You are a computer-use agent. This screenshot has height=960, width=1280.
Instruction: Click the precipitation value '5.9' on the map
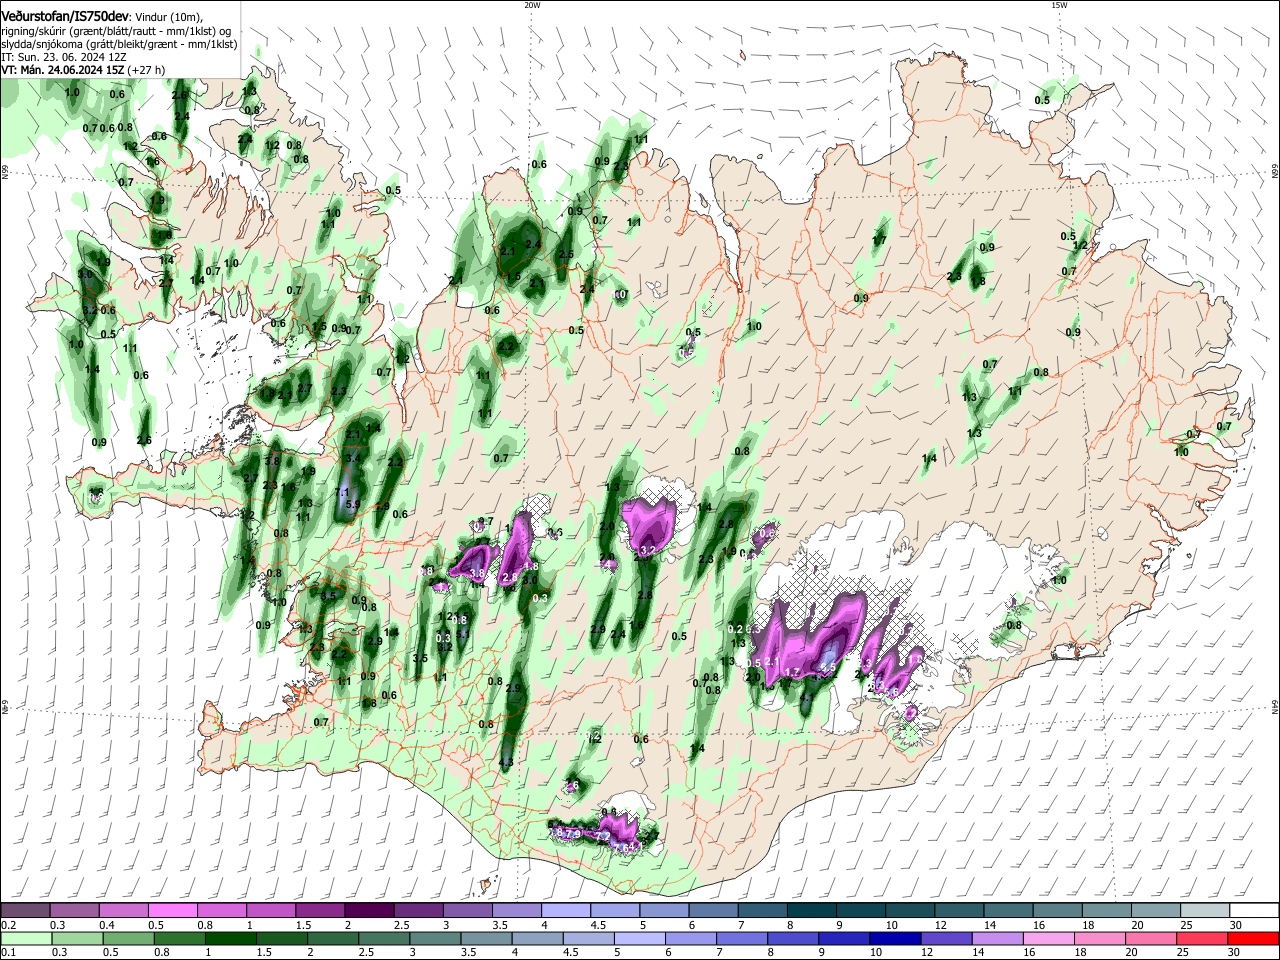pos(352,506)
